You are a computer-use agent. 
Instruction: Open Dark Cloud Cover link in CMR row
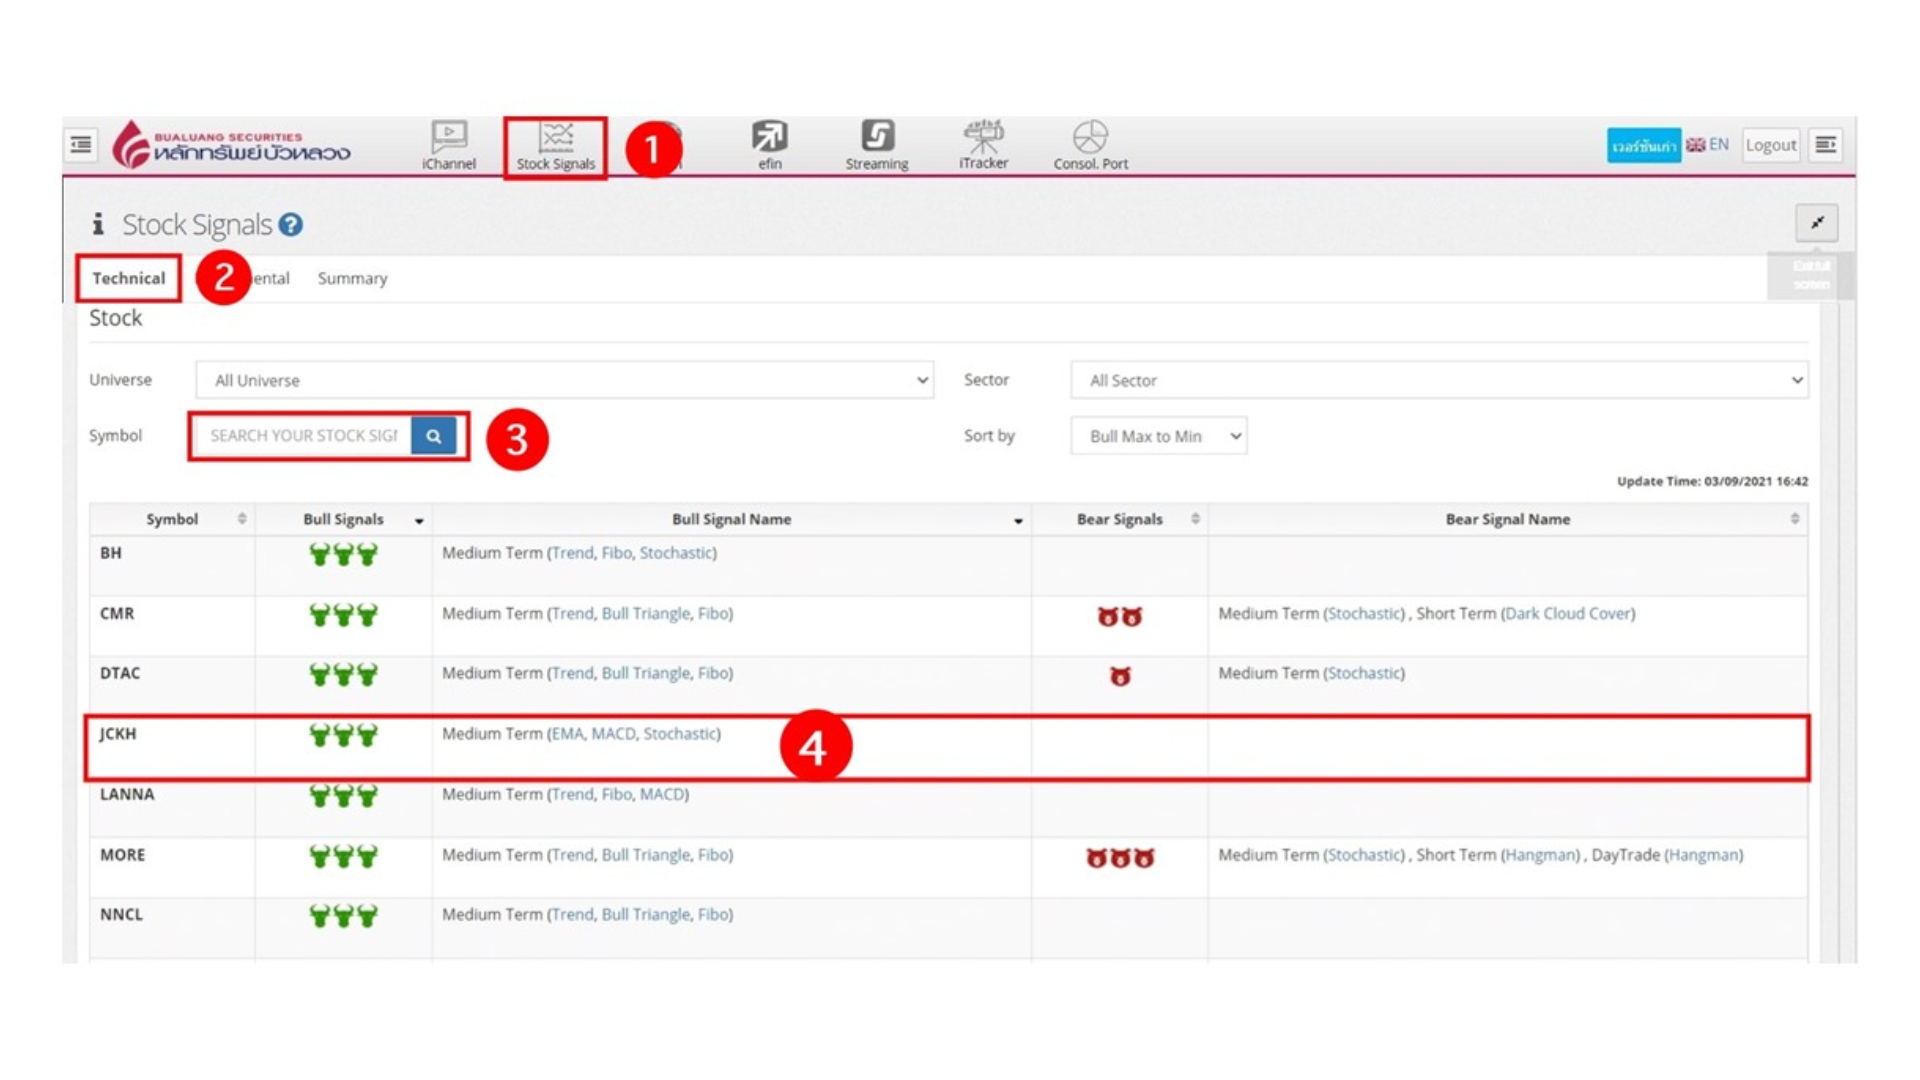[1567, 613]
